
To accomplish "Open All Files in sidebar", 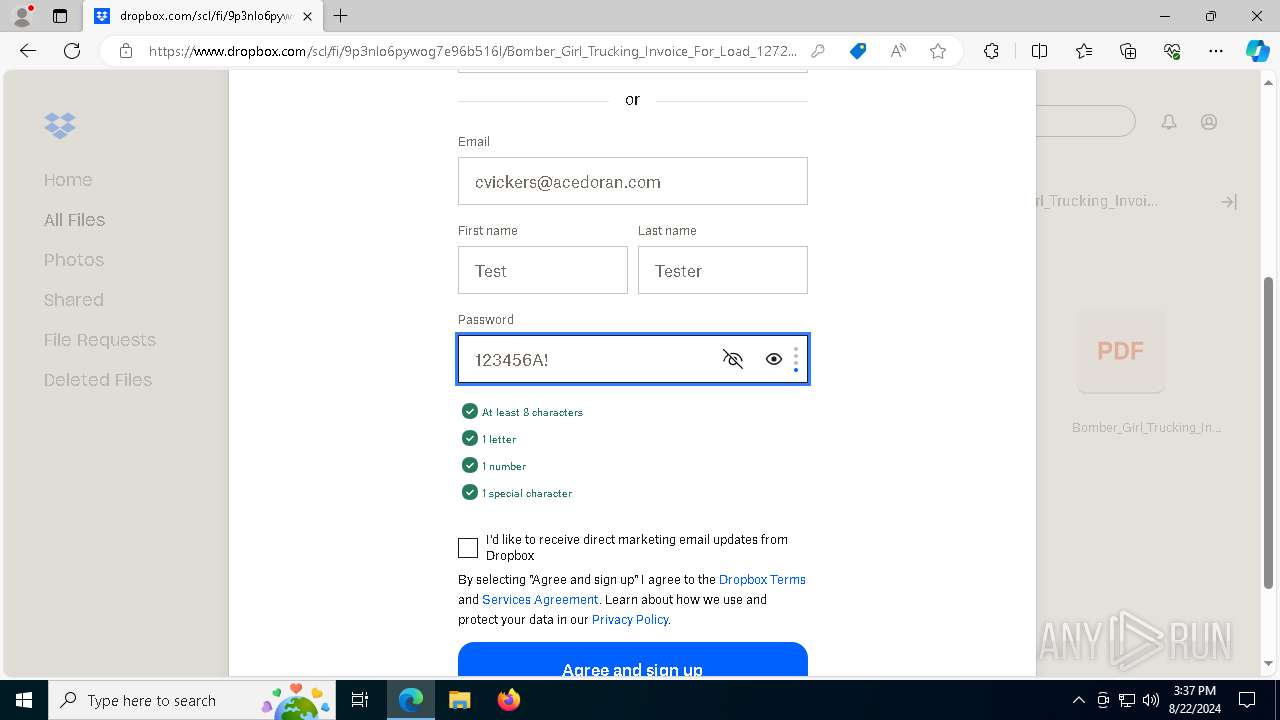I will pos(74,220).
